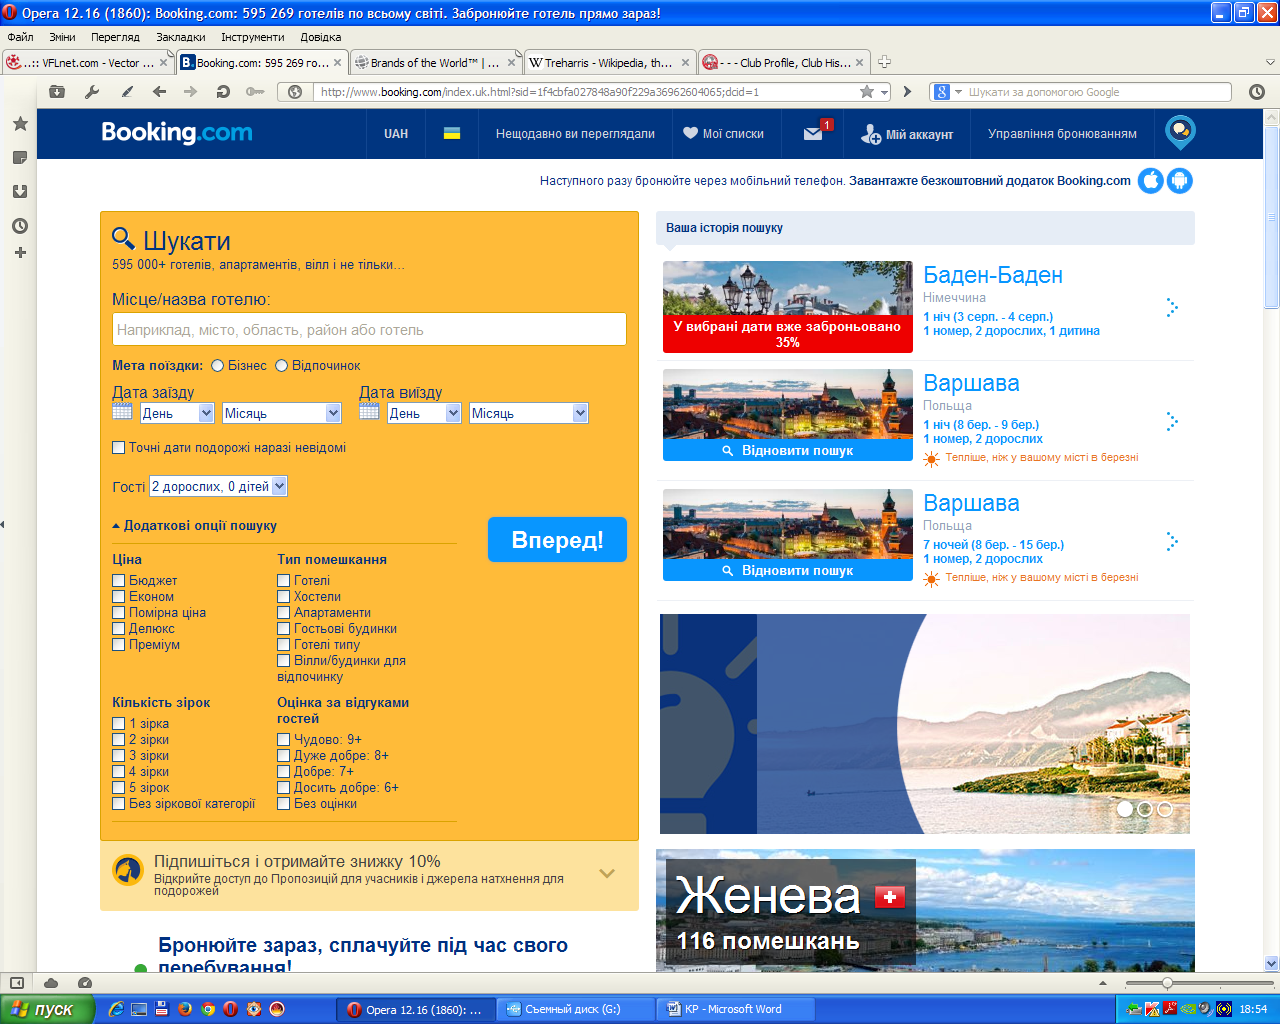Open Downloads panel in left sidebar
The width and height of the screenshot is (1280, 1024).
click(20, 191)
